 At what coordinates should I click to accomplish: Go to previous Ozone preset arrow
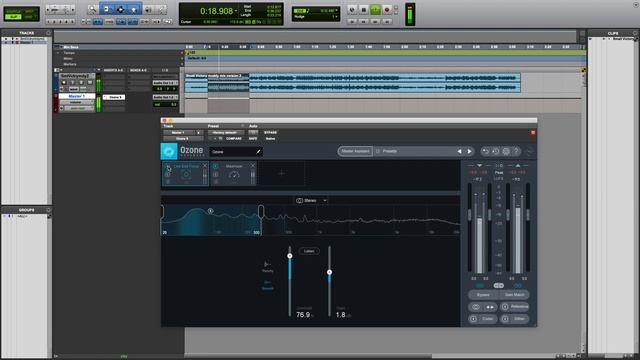click(x=459, y=151)
